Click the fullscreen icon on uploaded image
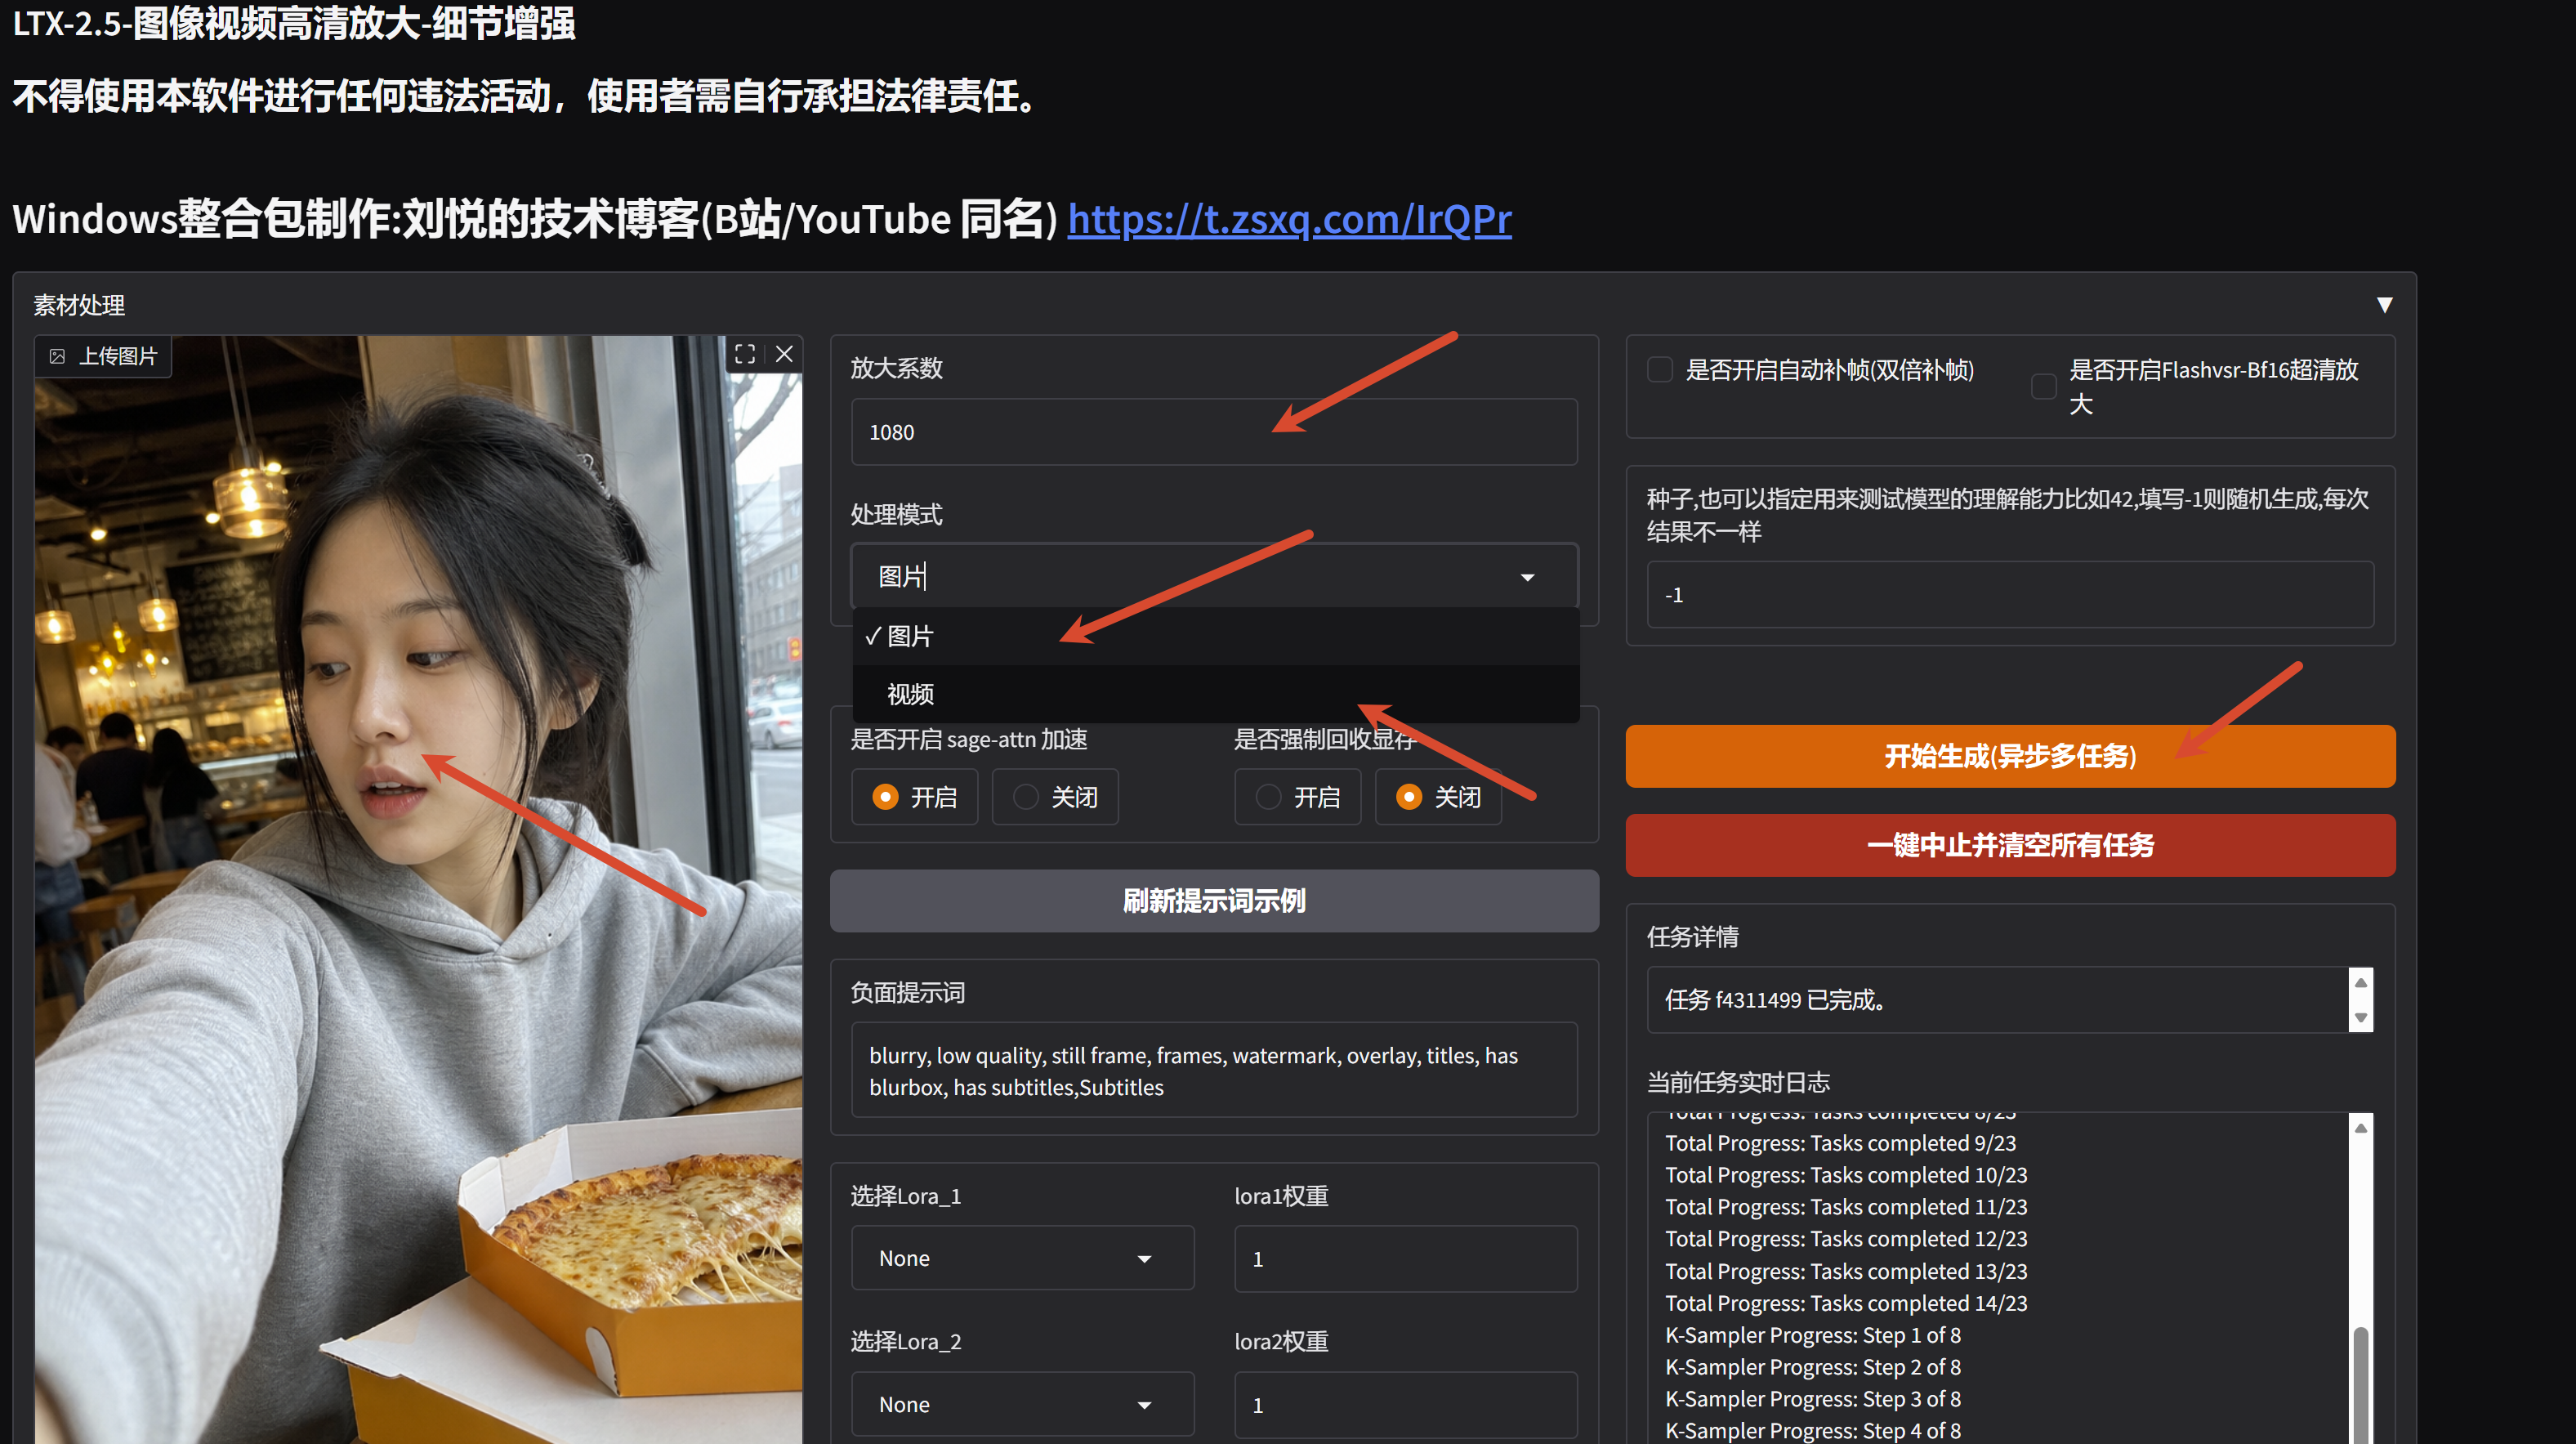 (x=745, y=354)
